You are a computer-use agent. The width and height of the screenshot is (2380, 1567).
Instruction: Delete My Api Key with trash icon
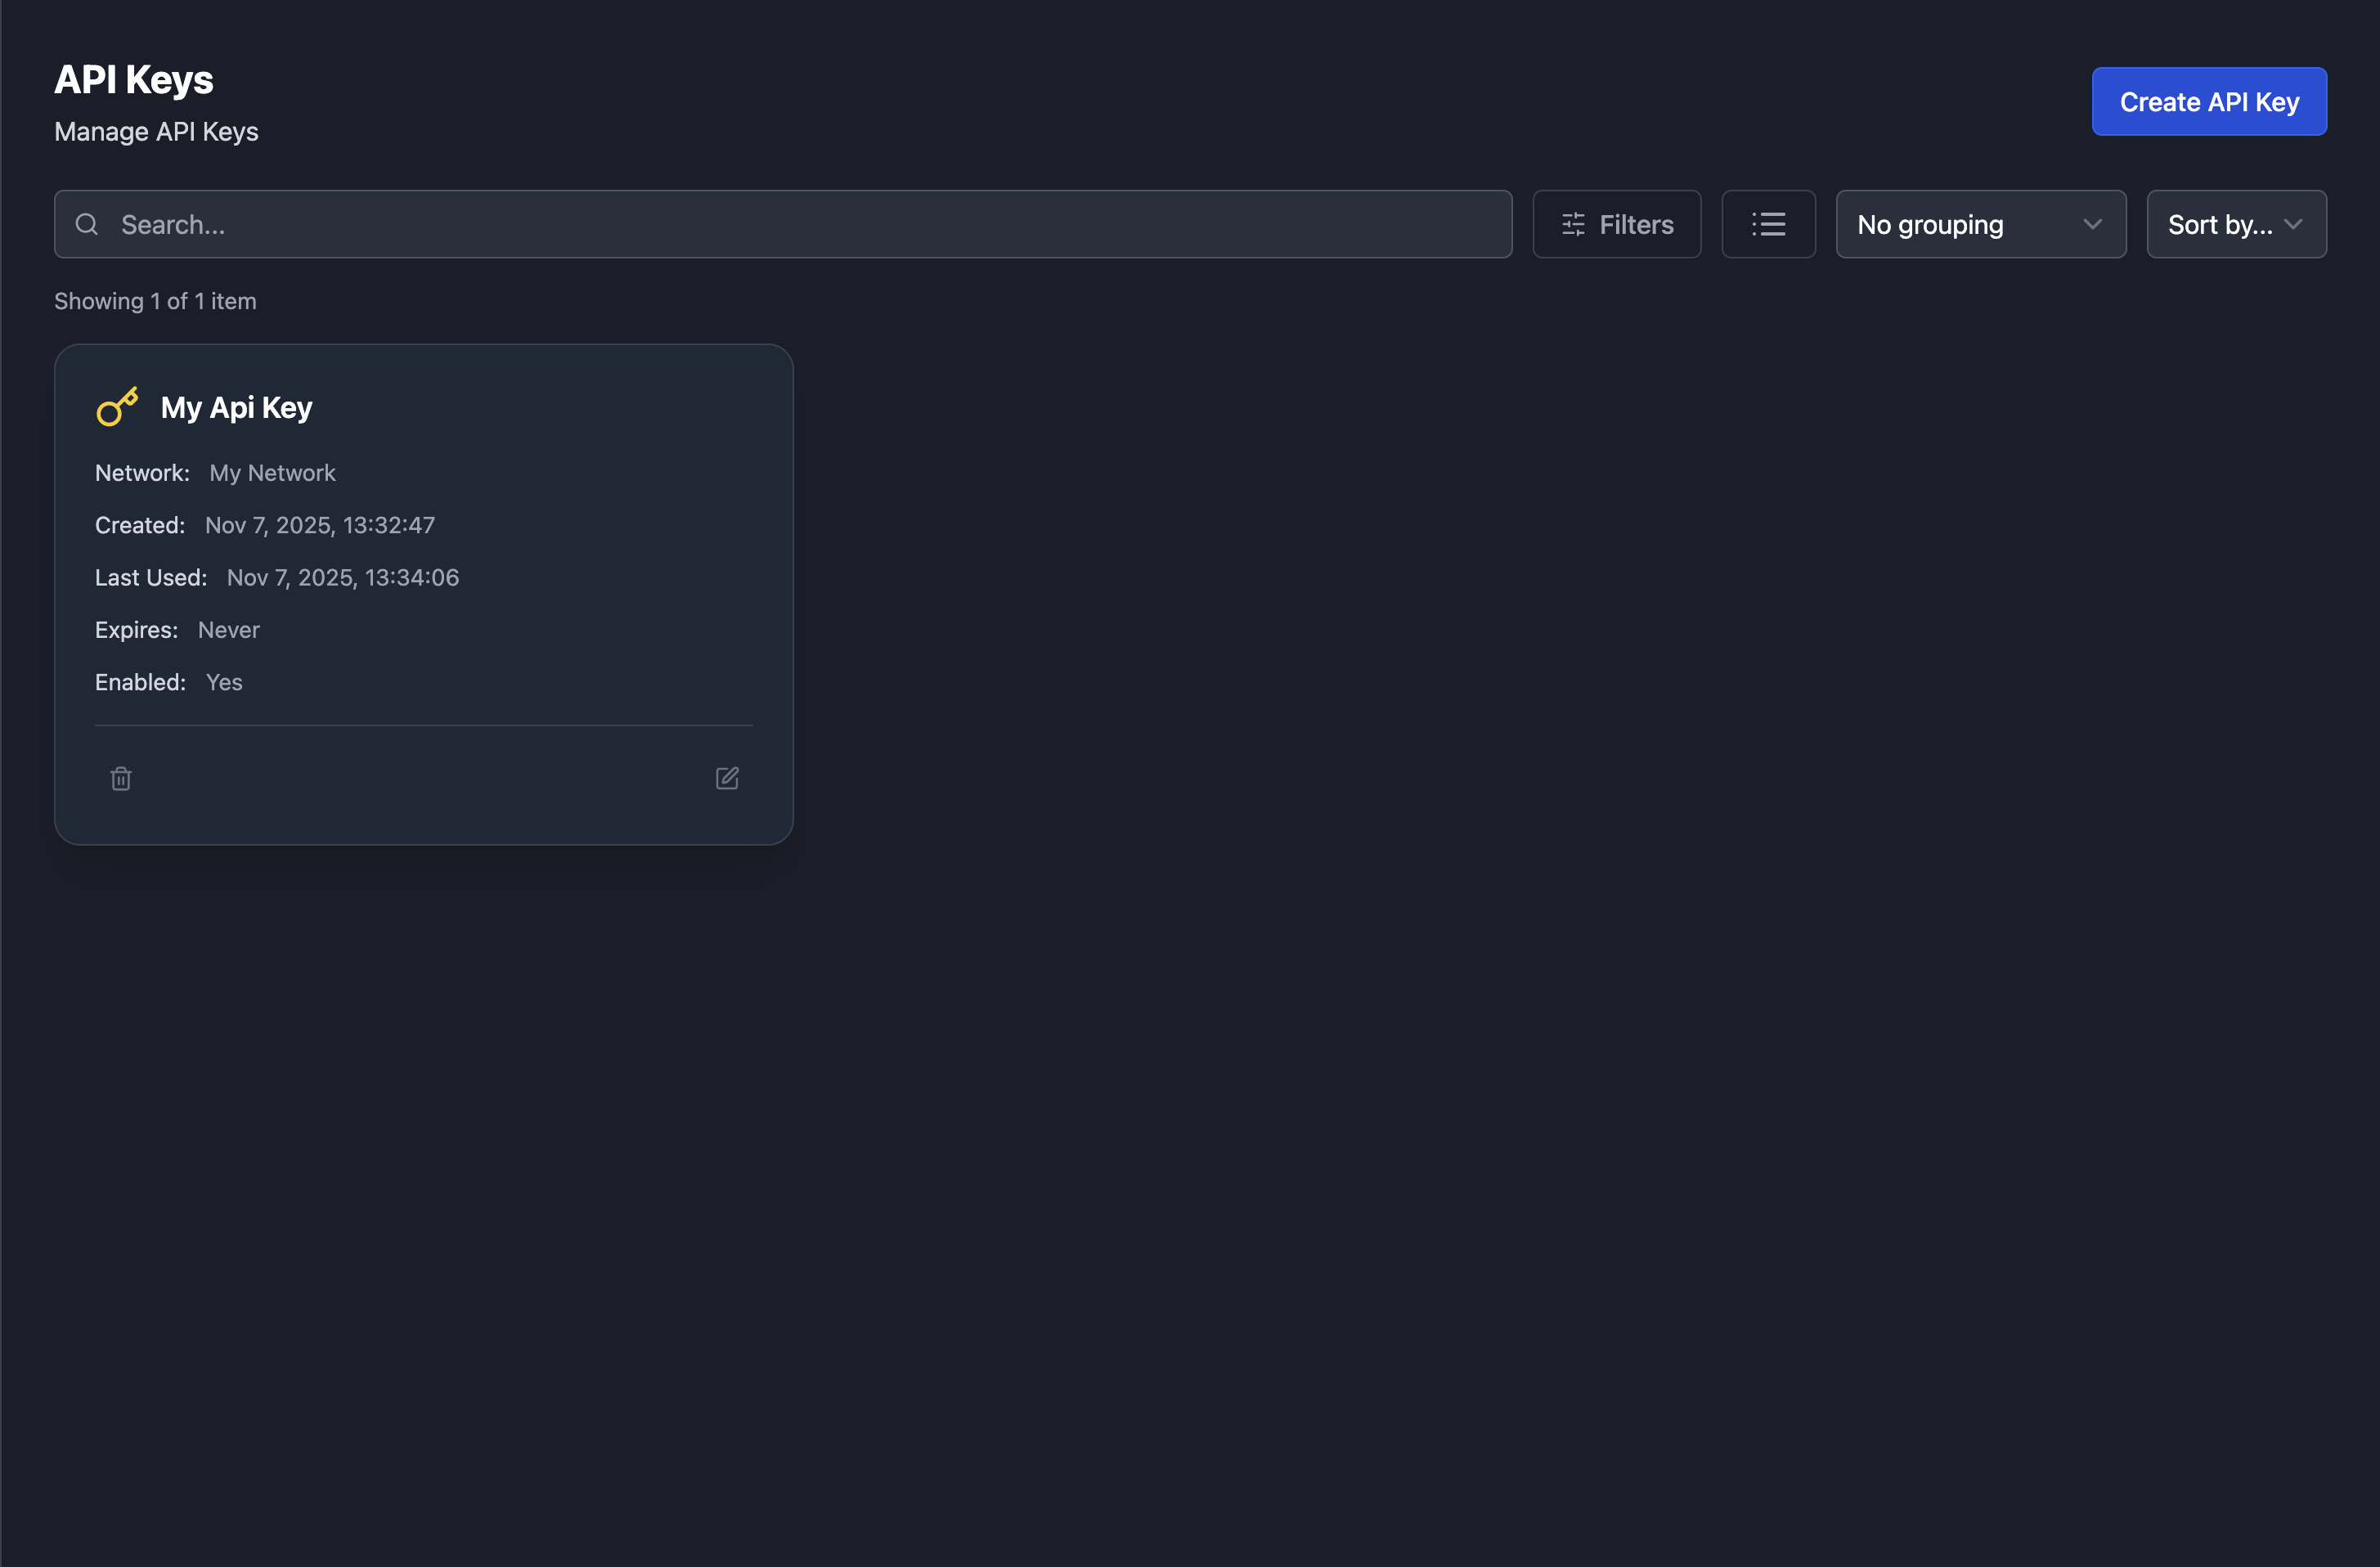121,778
